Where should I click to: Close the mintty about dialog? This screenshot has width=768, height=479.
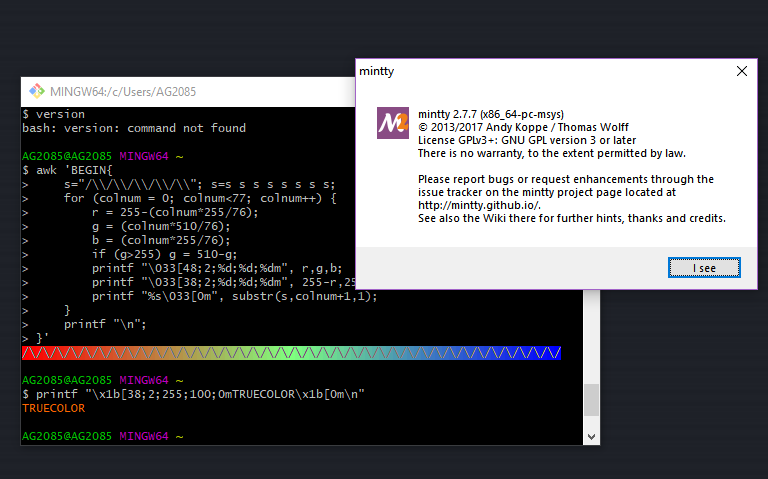(742, 71)
